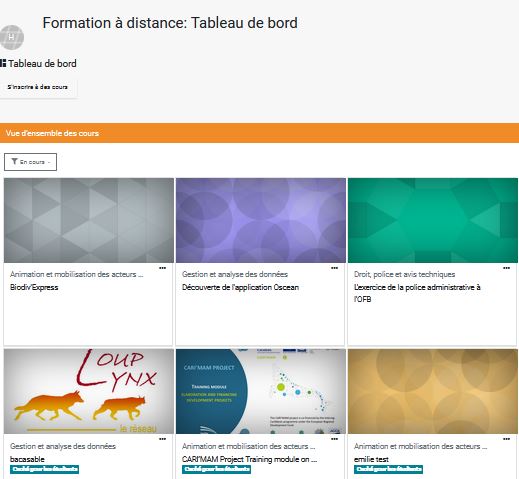519x479 pixels.
Task: Click the CARI'MAM Project course thumbnail
Action: click(261, 391)
